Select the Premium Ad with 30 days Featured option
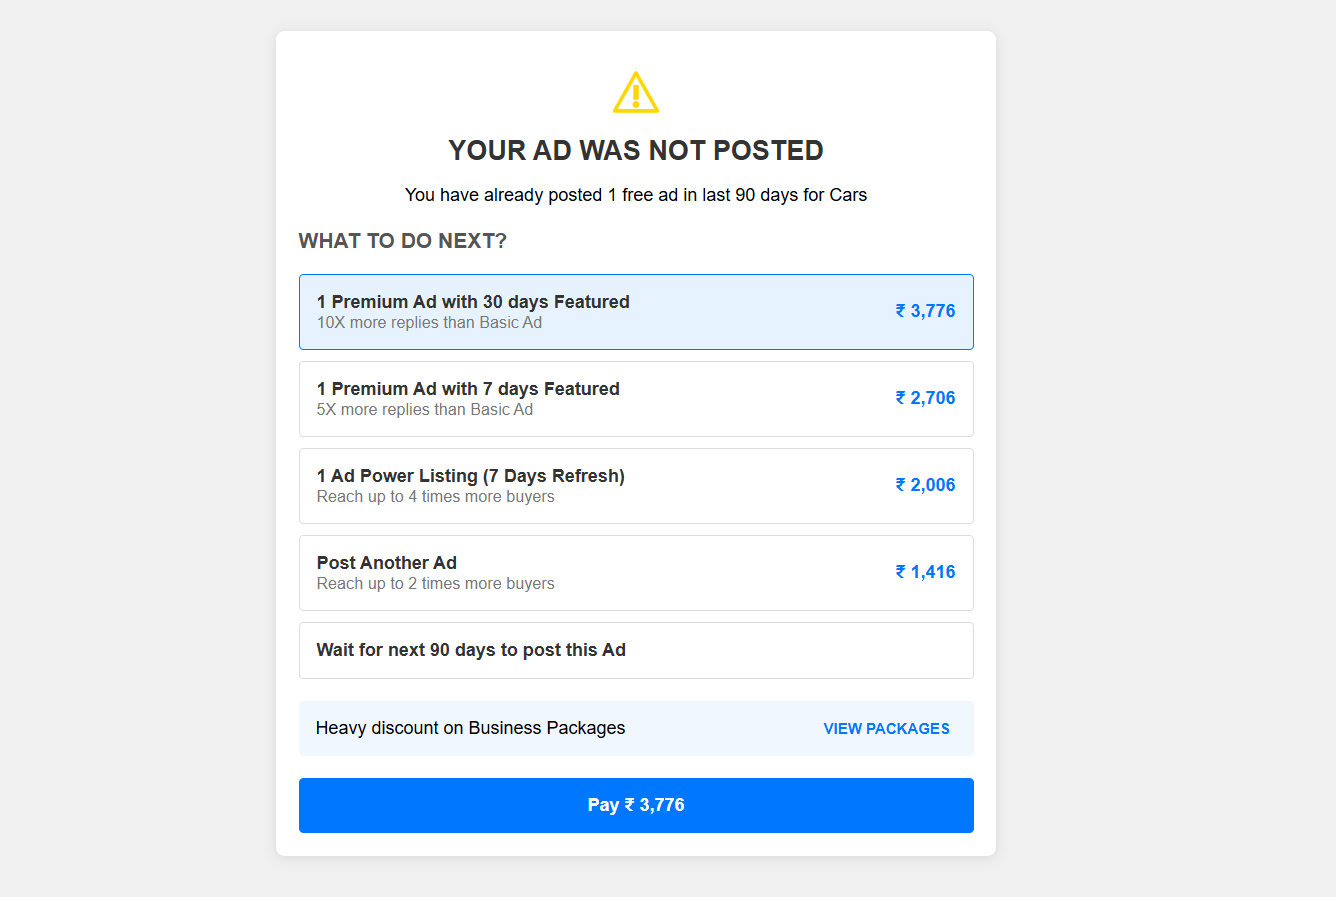The height and width of the screenshot is (897, 1336). 473,302
